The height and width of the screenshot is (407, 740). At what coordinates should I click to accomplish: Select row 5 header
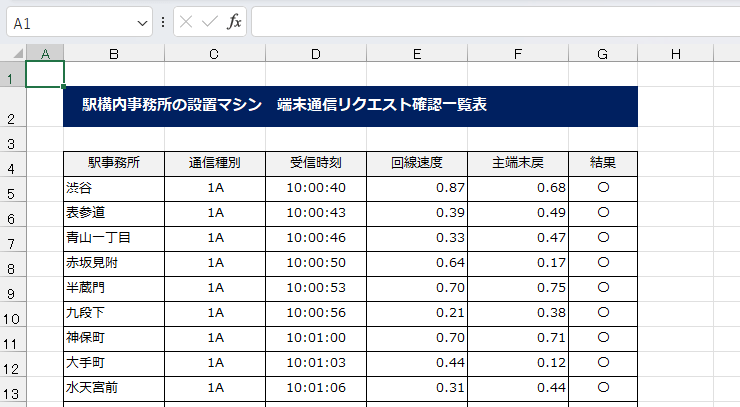[13, 189]
